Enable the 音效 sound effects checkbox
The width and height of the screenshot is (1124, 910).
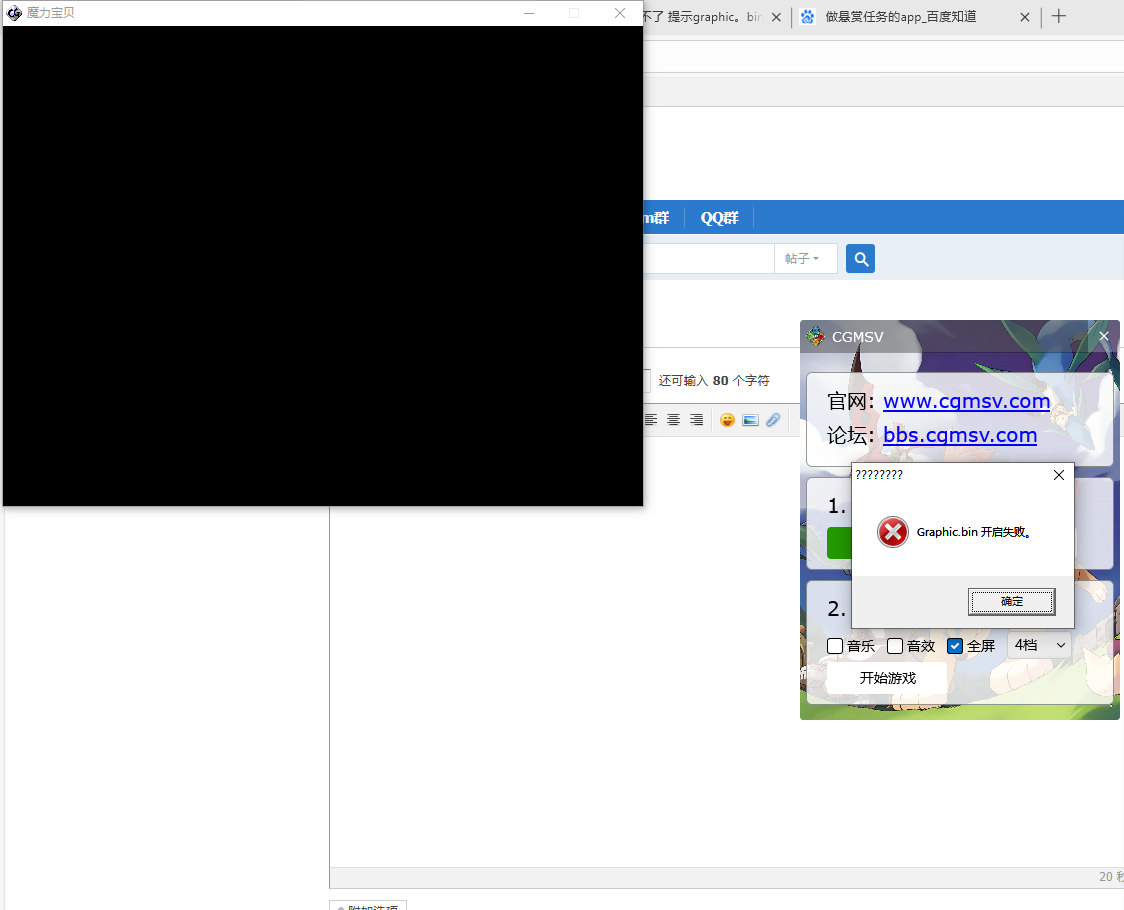895,646
